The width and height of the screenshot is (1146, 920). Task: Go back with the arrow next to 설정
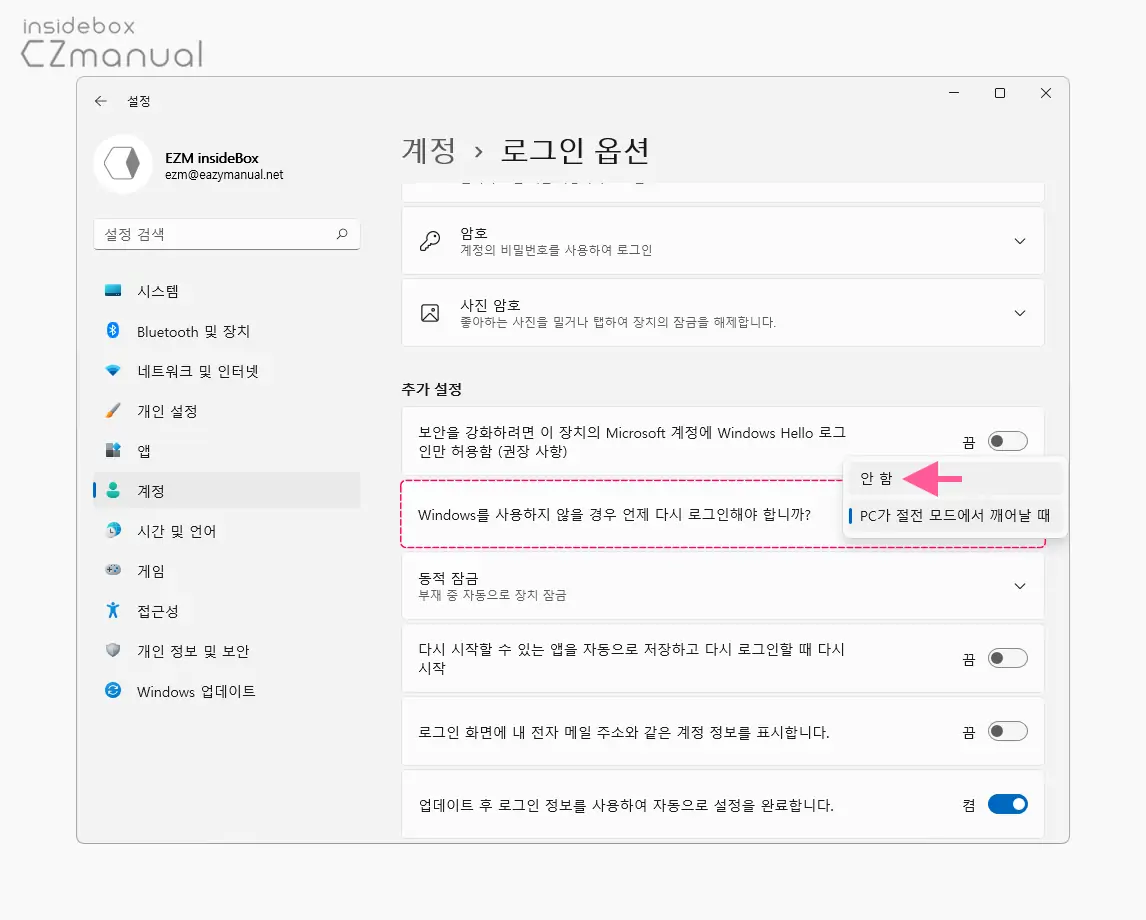[x=101, y=101]
